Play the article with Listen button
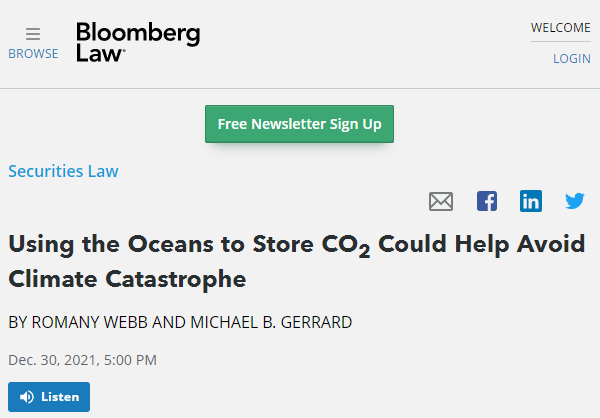This screenshot has width=600, height=418. pos(49,397)
